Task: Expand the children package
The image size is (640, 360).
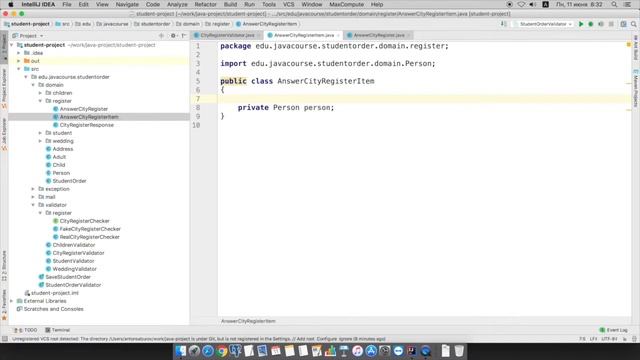Action: tap(40, 93)
